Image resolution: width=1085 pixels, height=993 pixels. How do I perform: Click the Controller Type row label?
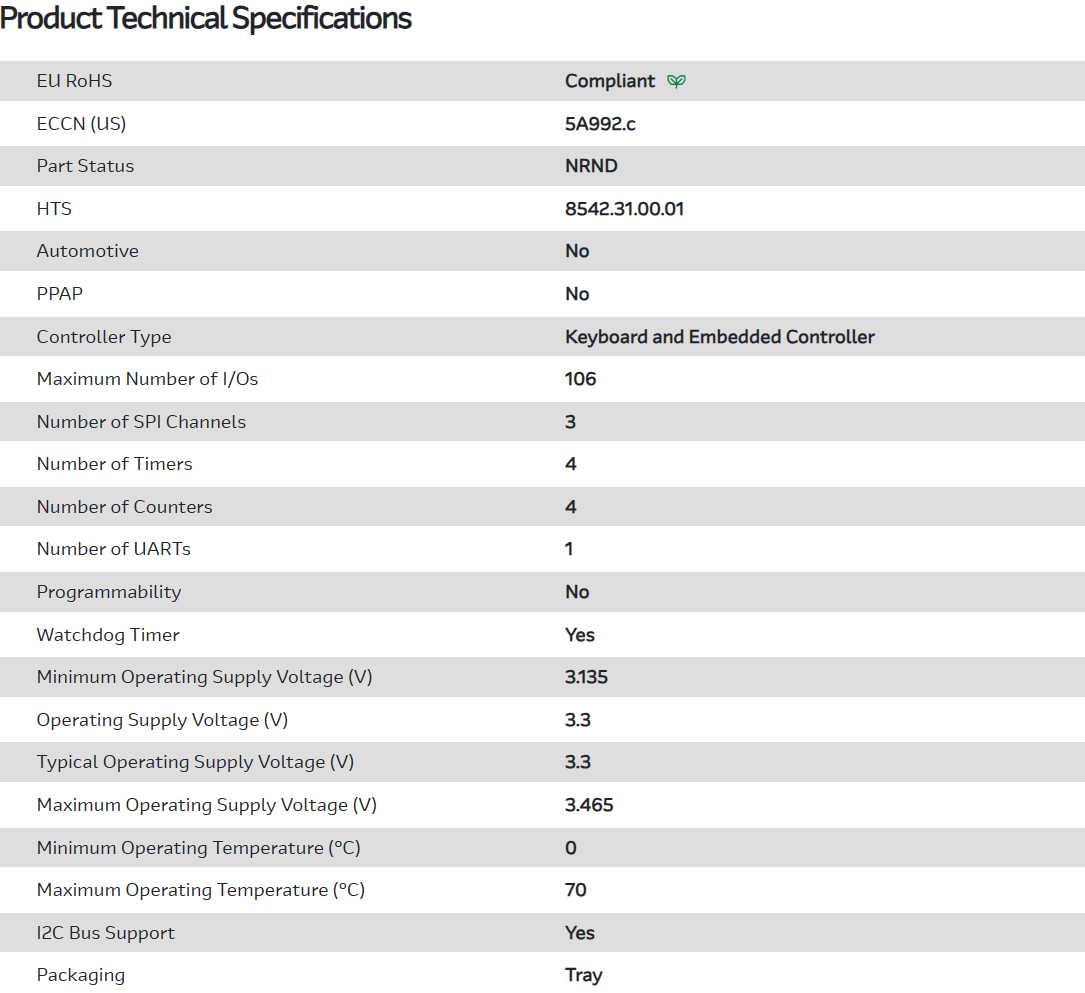click(104, 337)
